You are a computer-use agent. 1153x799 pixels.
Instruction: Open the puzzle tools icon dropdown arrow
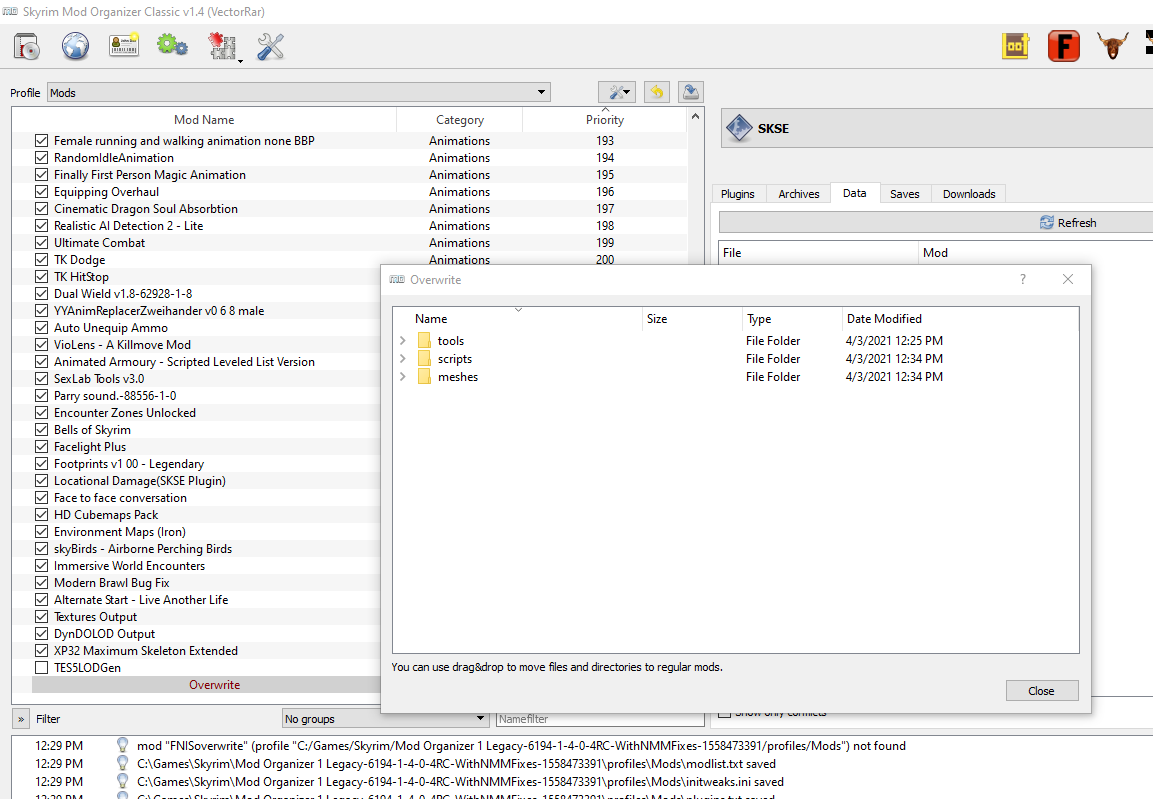(240, 60)
